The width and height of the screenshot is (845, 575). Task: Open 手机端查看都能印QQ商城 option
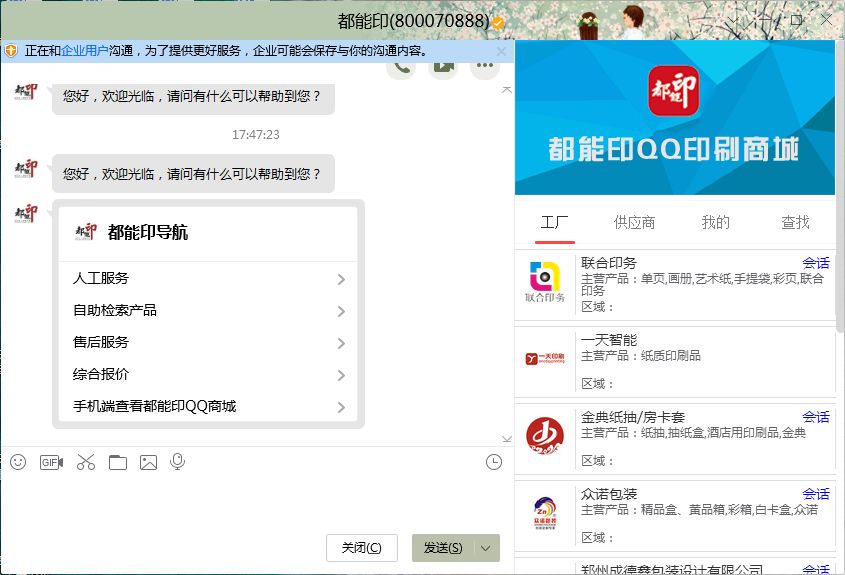click(x=209, y=406)
